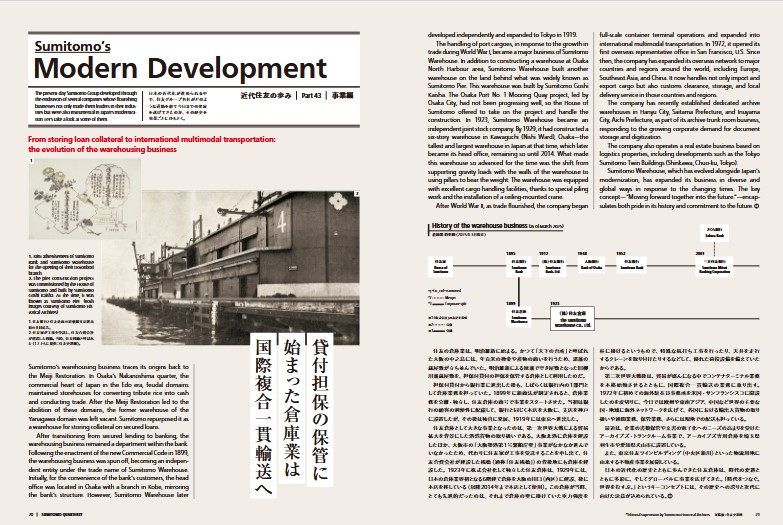Open the advertisement illustration with flowers

[85, 199]
